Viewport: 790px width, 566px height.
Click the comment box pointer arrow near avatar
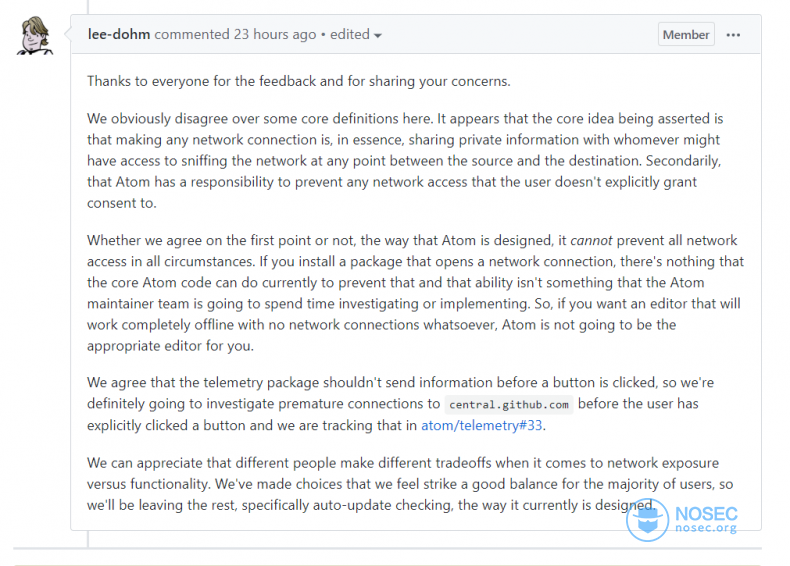[68, 34]
